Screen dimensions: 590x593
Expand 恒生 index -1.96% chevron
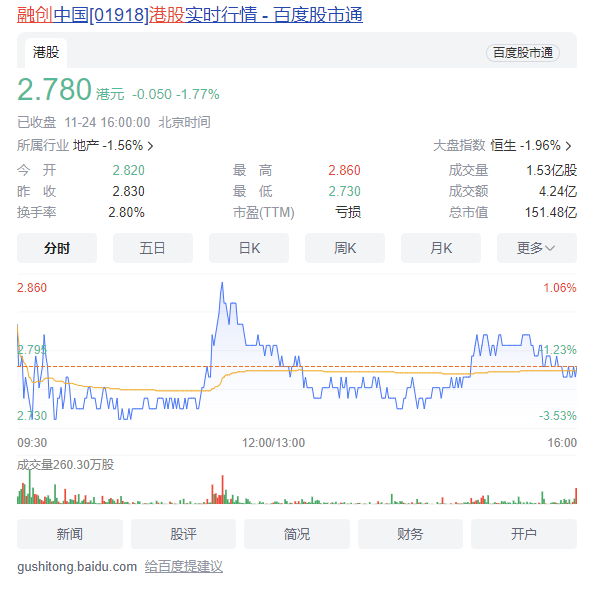(568, 146)
